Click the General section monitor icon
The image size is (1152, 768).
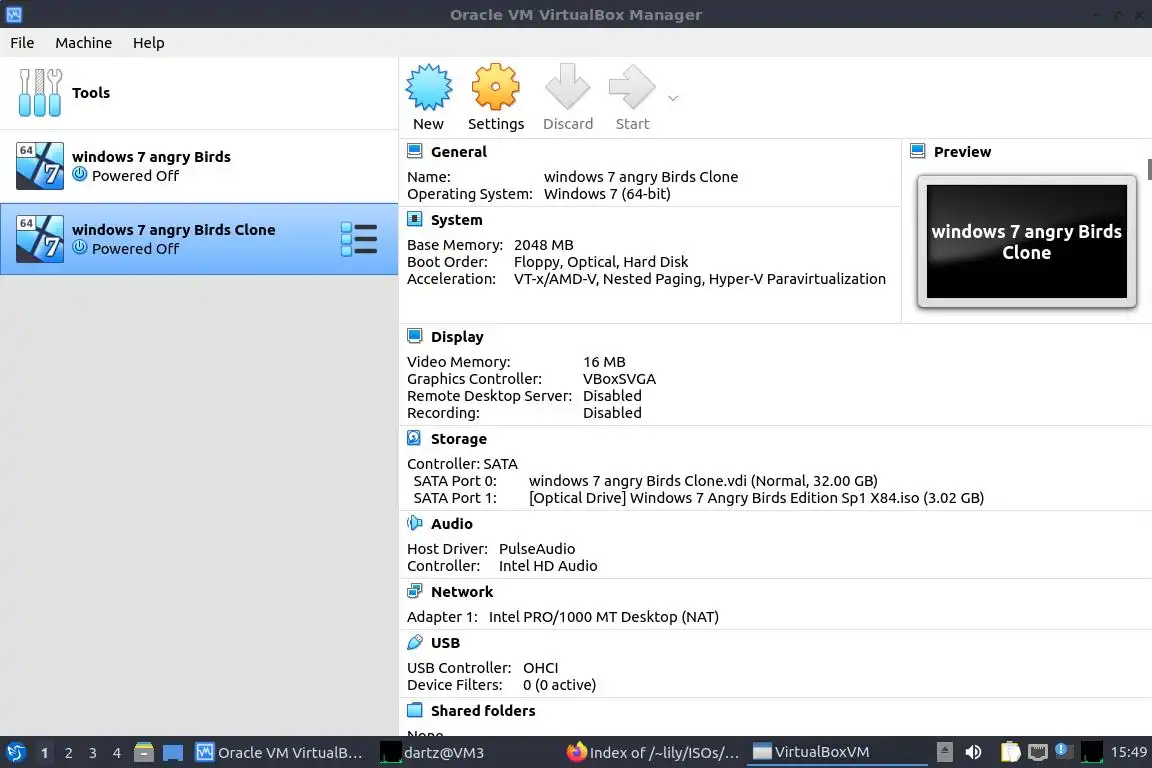(414, 151)
